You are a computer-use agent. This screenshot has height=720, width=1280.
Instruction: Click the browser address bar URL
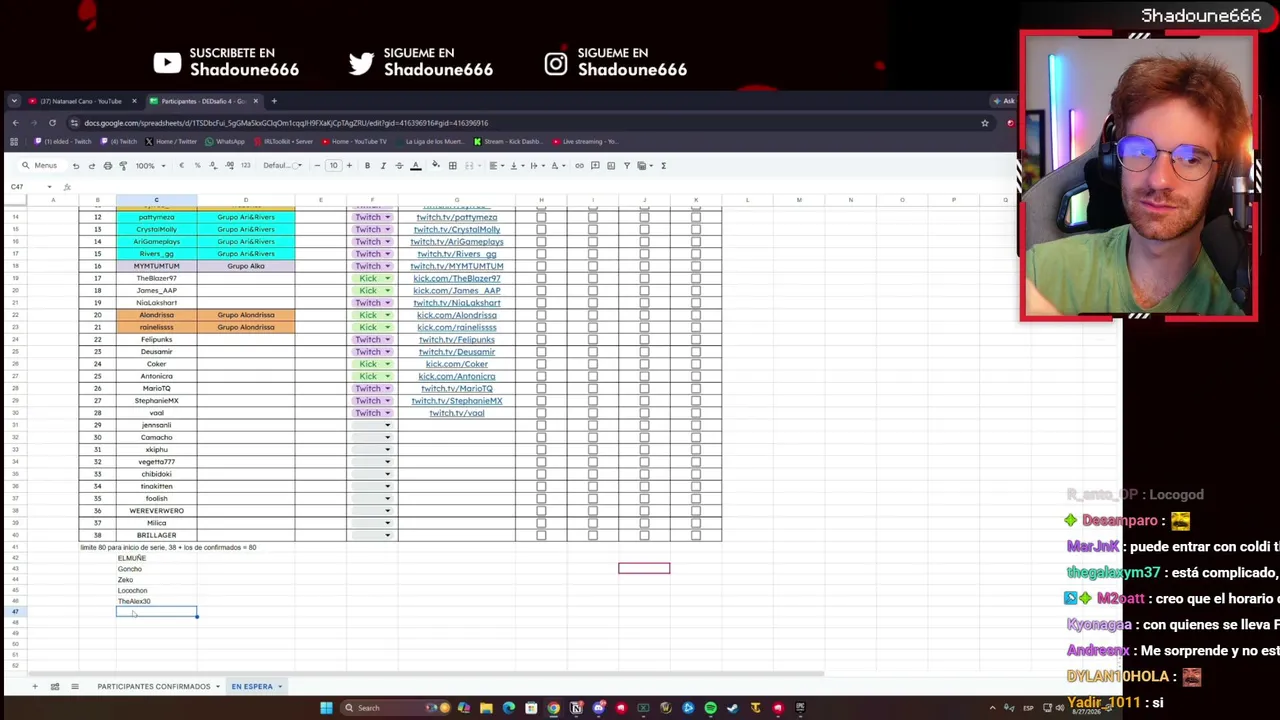(286, 123)
